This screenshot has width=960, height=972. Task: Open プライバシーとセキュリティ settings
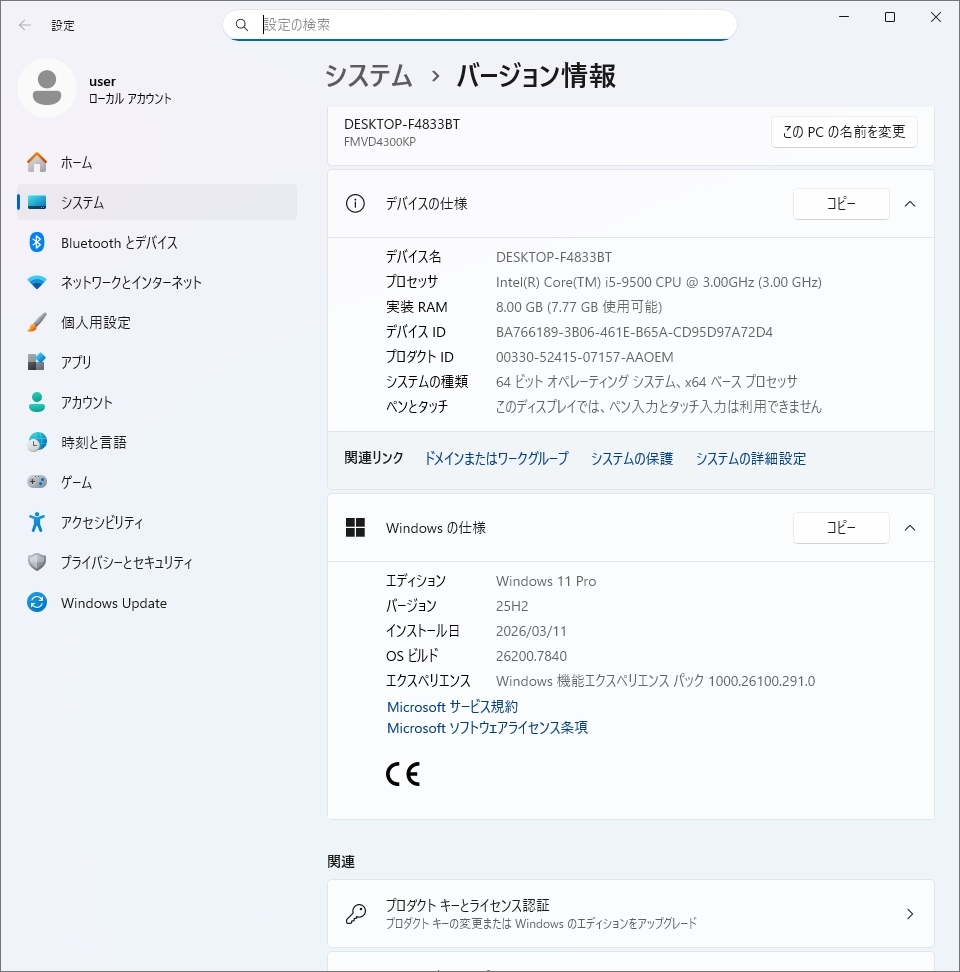(125, 562)
